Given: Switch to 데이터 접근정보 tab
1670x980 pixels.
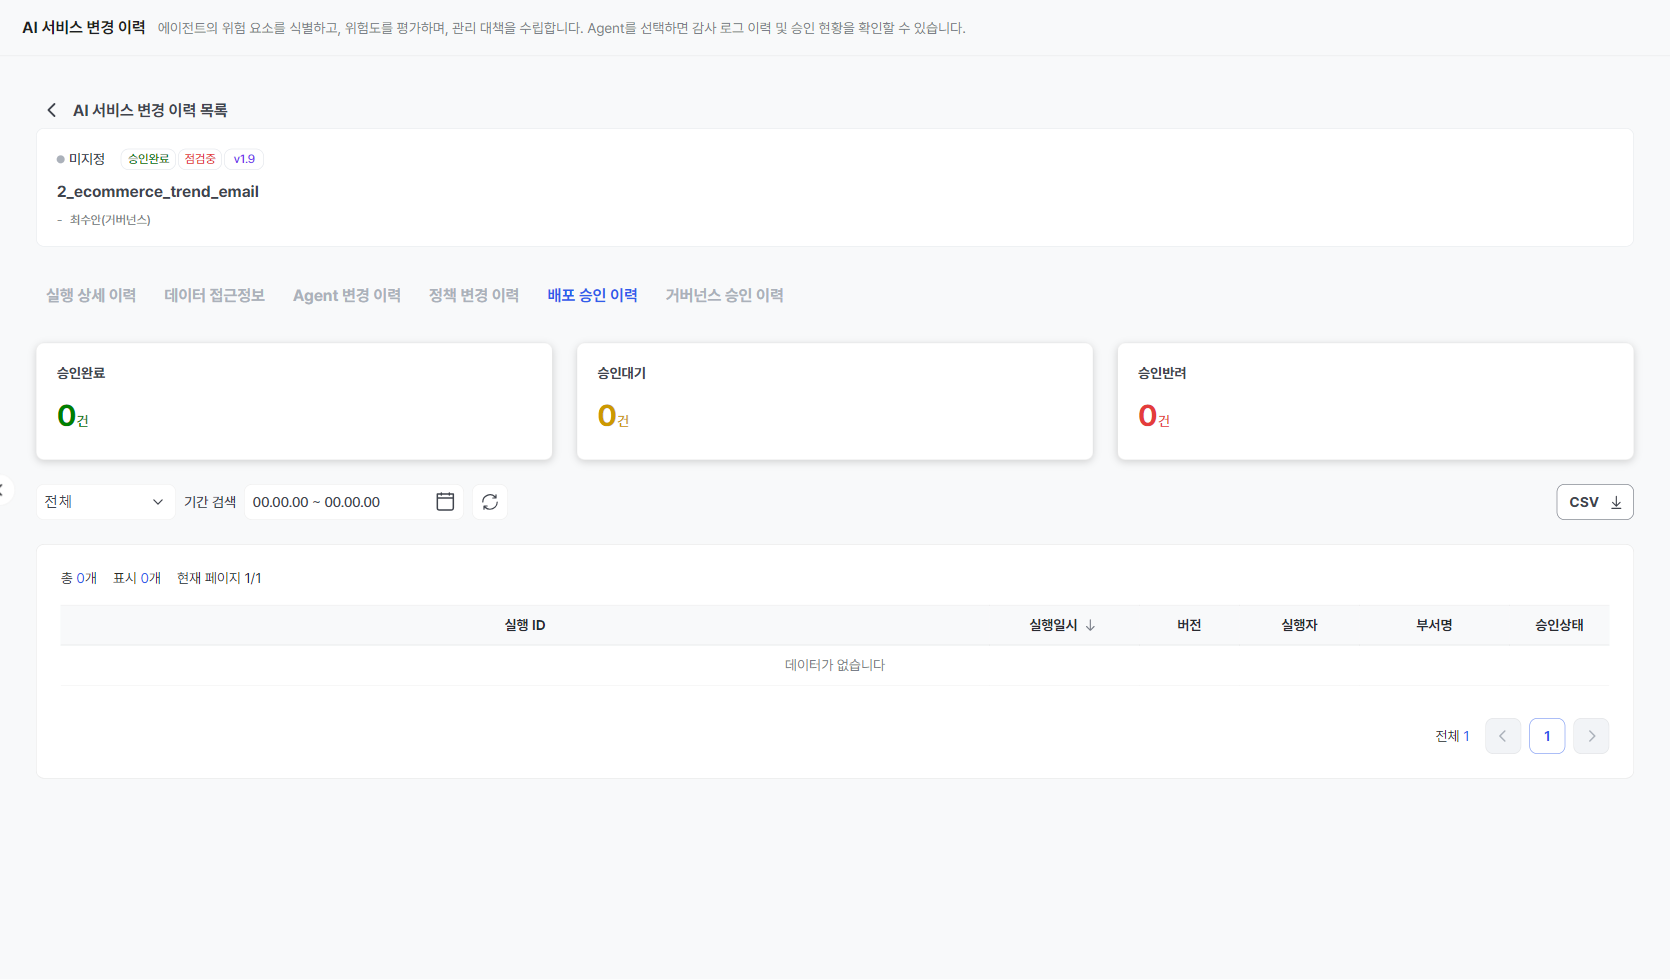Looking at the screenshot, I should coord(215,295).
